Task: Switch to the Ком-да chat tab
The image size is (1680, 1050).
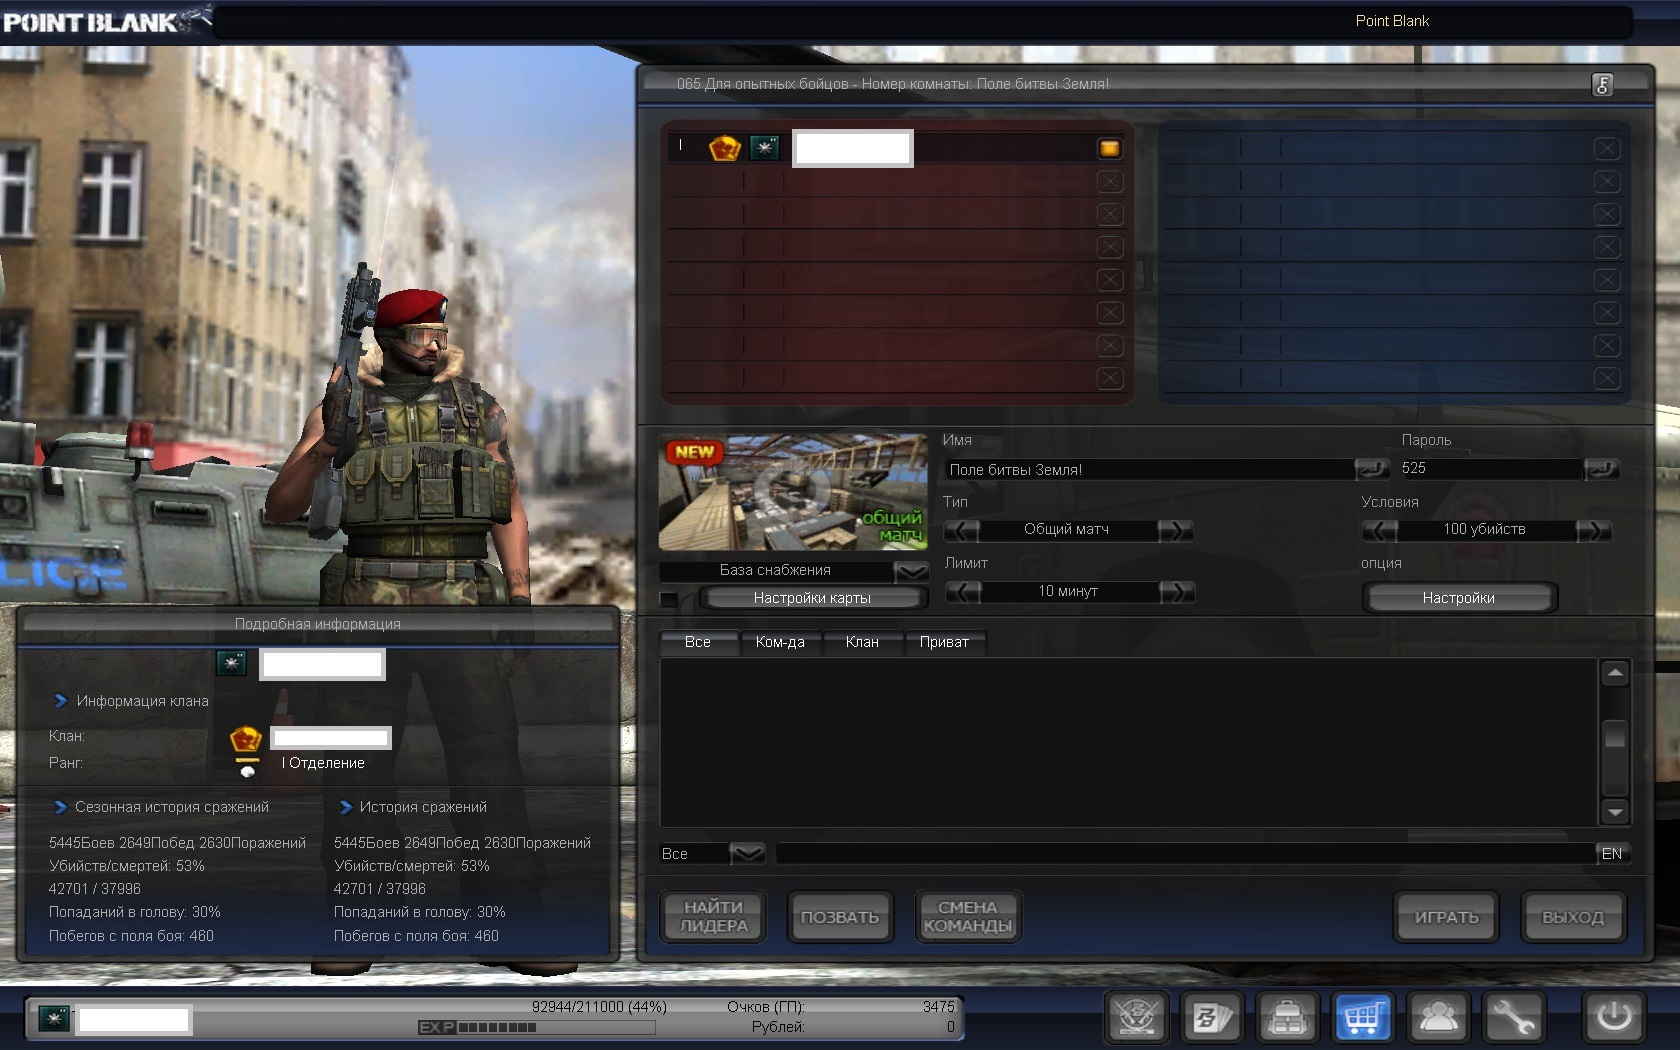Action: coord(780,642)
